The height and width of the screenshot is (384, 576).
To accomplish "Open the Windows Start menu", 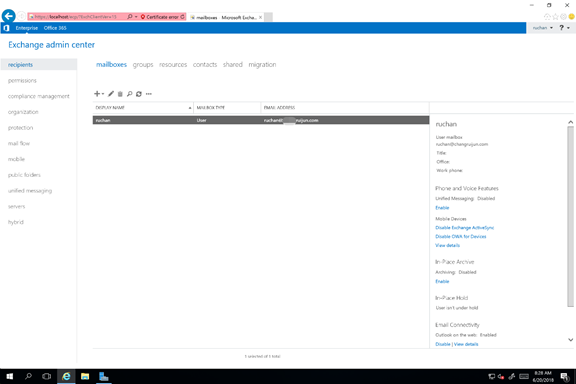I will pyautogui.click(x=10, y=376).
